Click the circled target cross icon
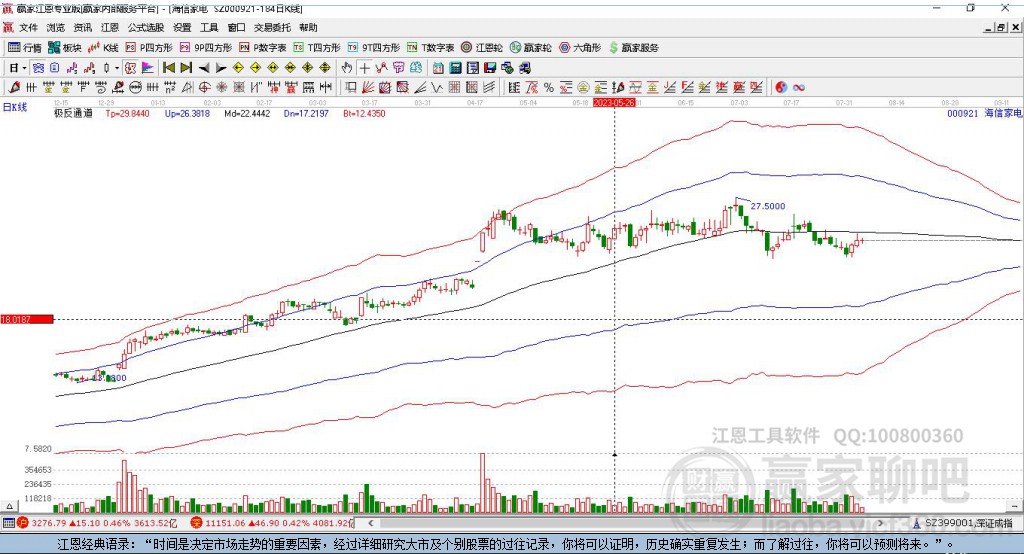This screenshot has width=1024, height=554. [x=204, y=88]
